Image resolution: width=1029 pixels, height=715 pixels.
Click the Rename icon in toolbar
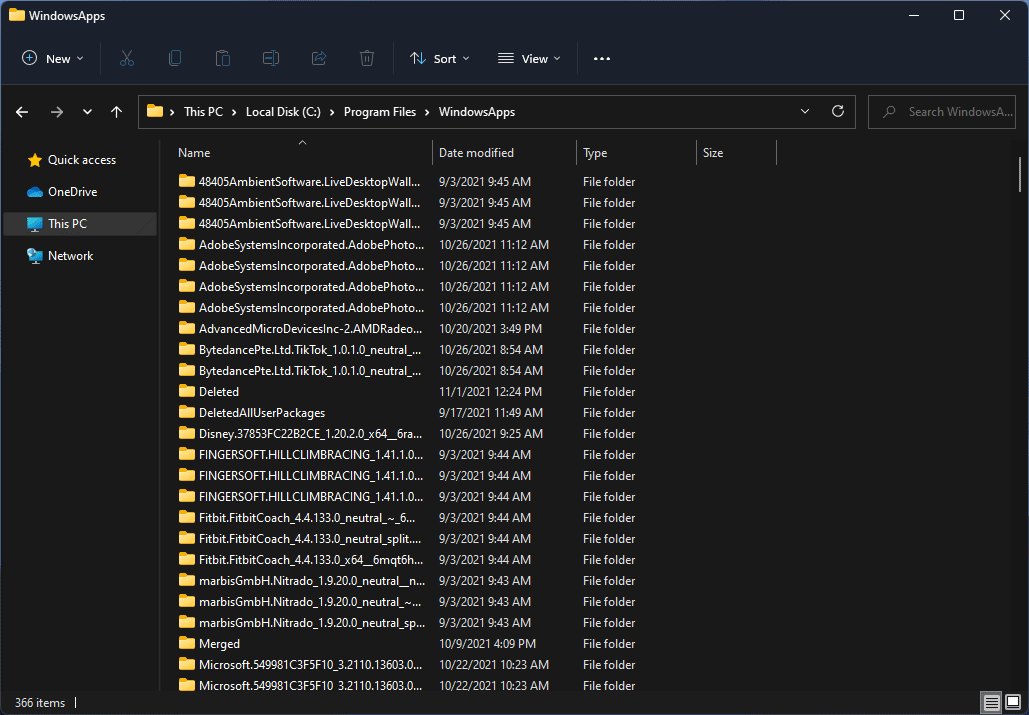[x=271, y=59]
